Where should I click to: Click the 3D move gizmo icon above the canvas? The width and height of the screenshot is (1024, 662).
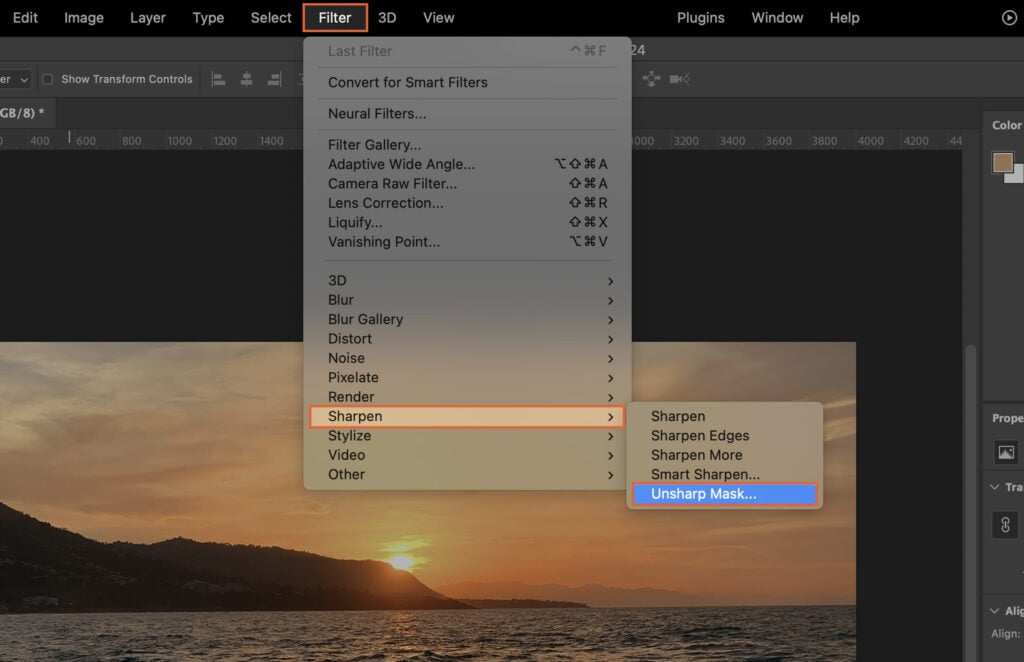(x=651, y=79)
